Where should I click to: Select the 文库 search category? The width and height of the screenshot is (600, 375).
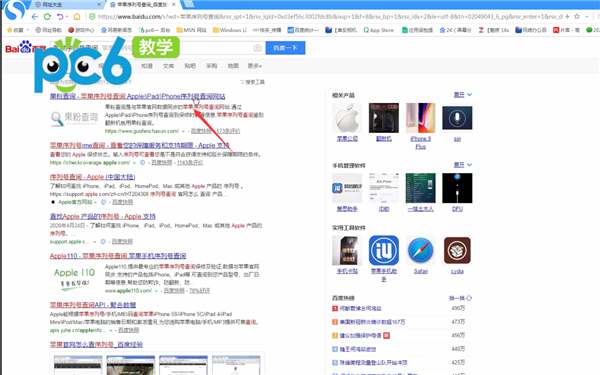point(168,66)
